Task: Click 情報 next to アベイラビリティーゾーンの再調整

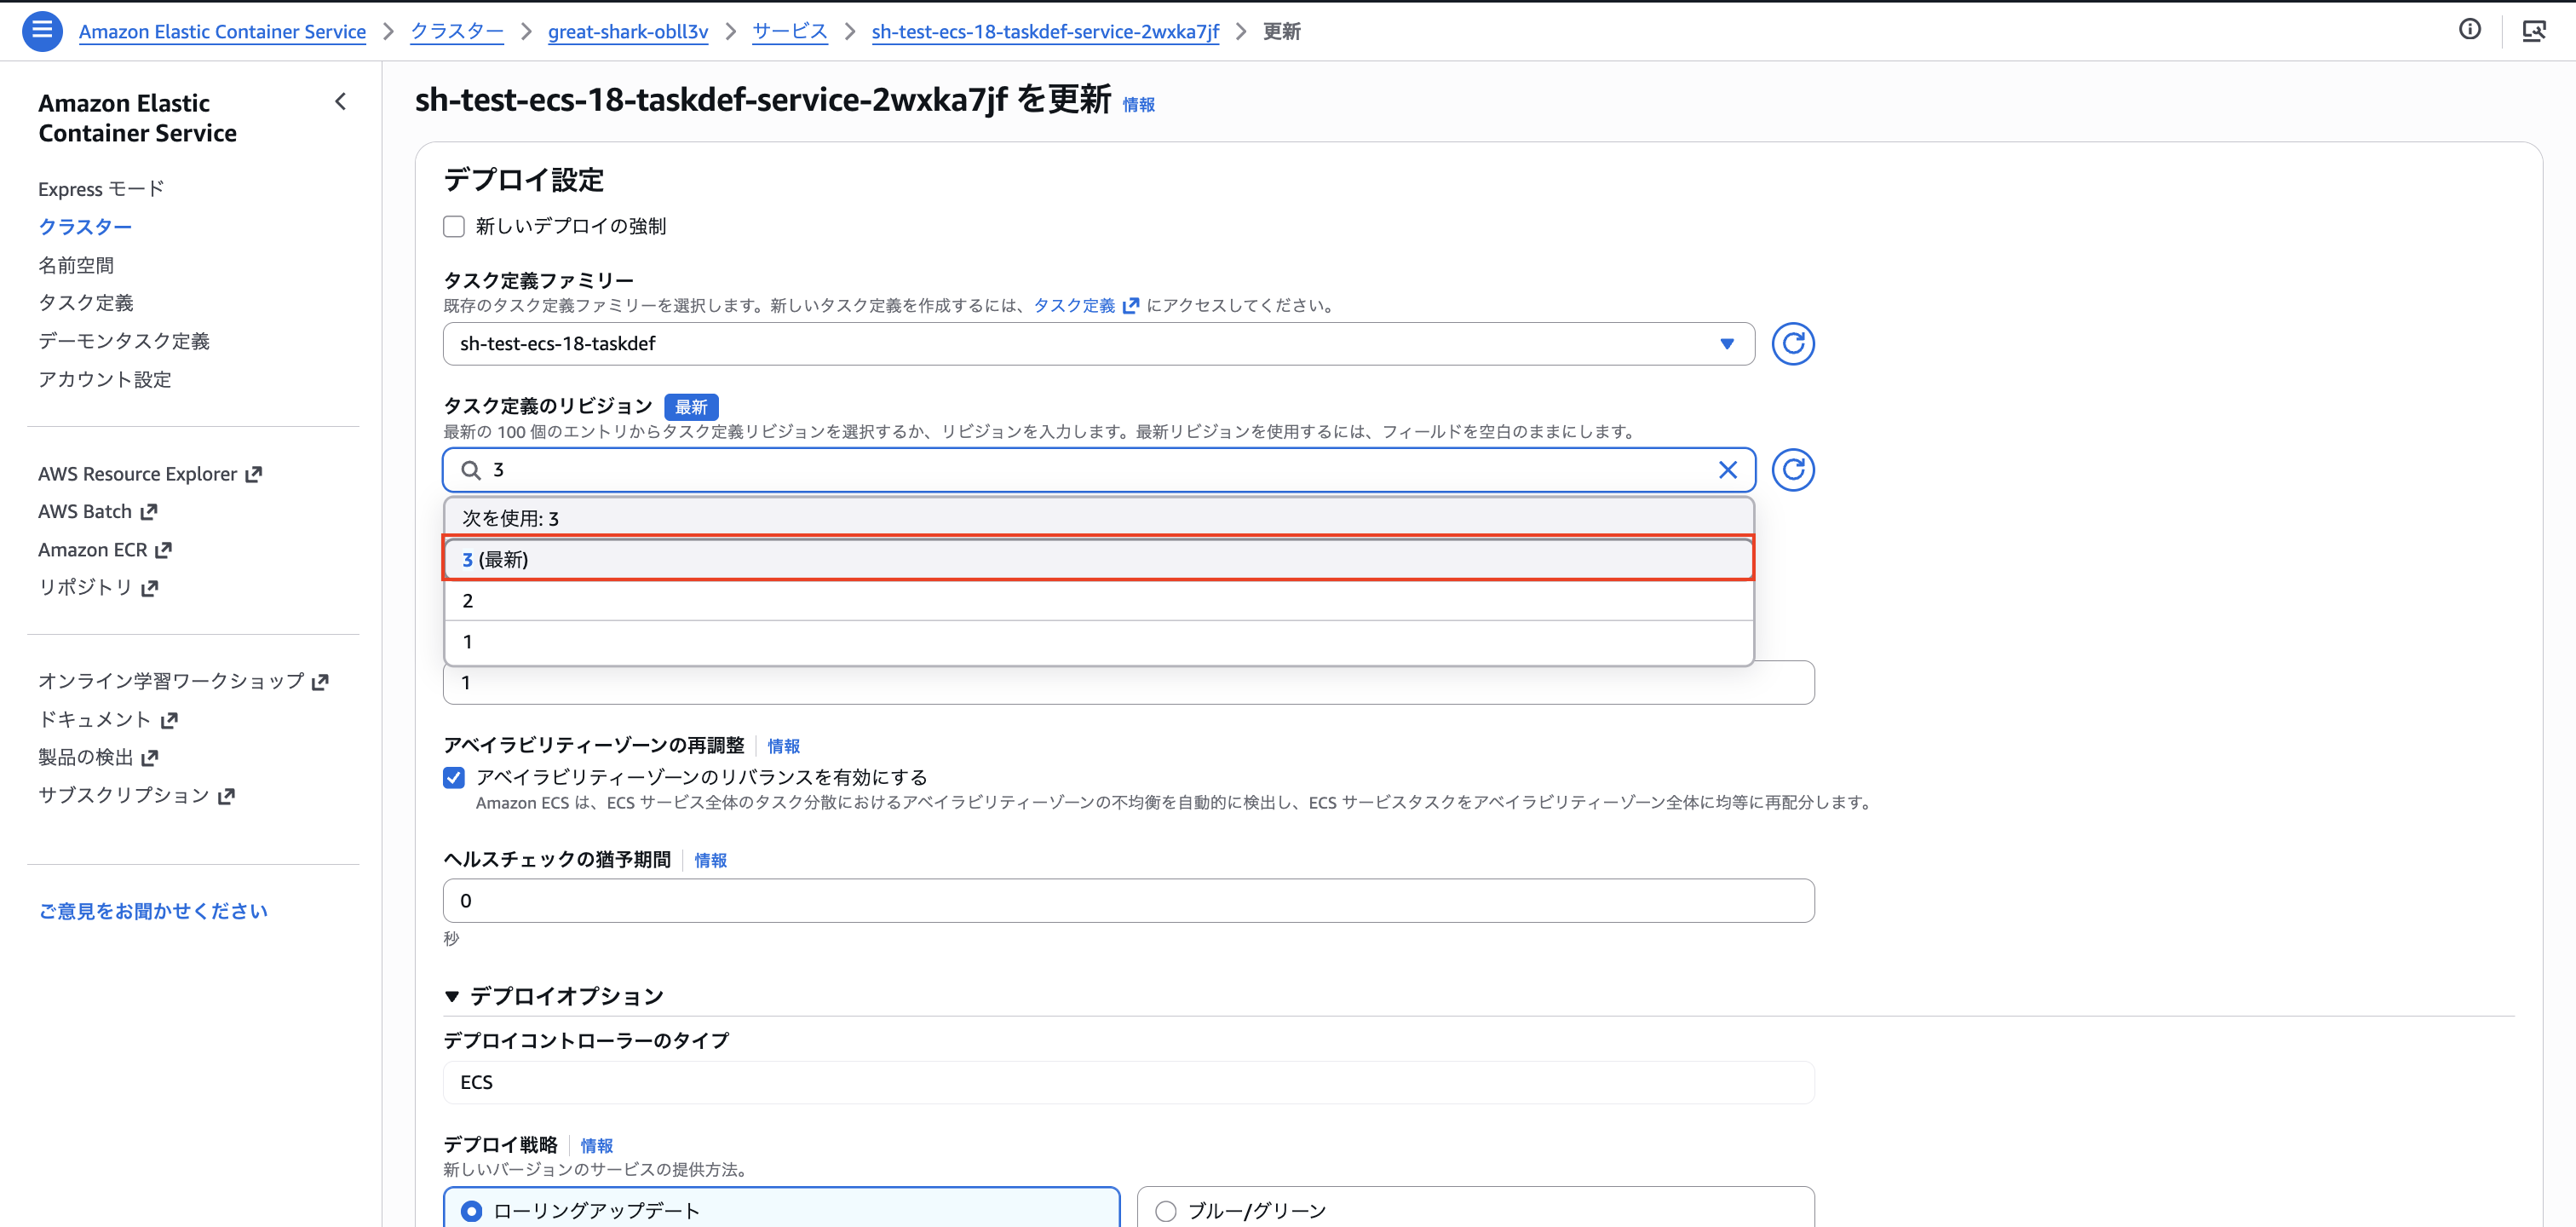Action: click(x=783, y=746)
